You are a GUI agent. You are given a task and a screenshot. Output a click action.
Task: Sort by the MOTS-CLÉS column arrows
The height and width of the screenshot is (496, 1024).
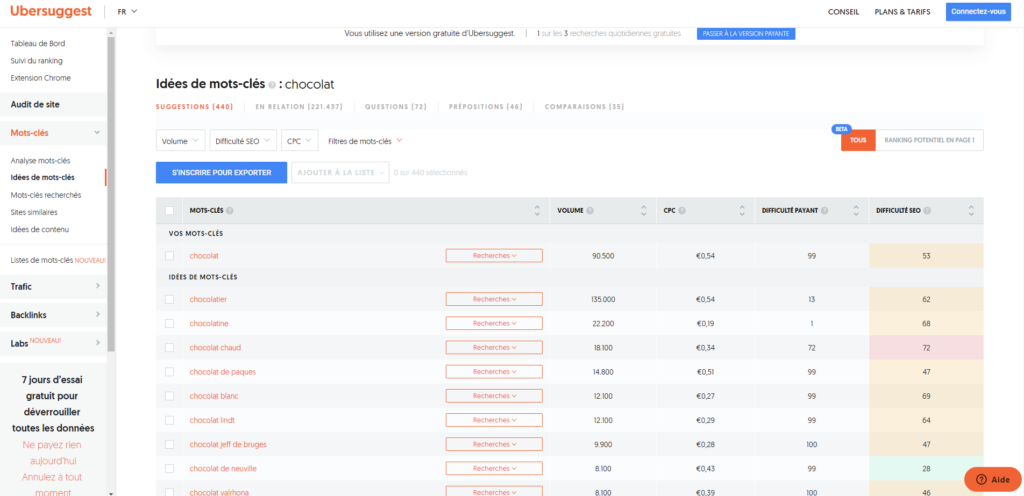pyautogui.click(x=537, y=211)
